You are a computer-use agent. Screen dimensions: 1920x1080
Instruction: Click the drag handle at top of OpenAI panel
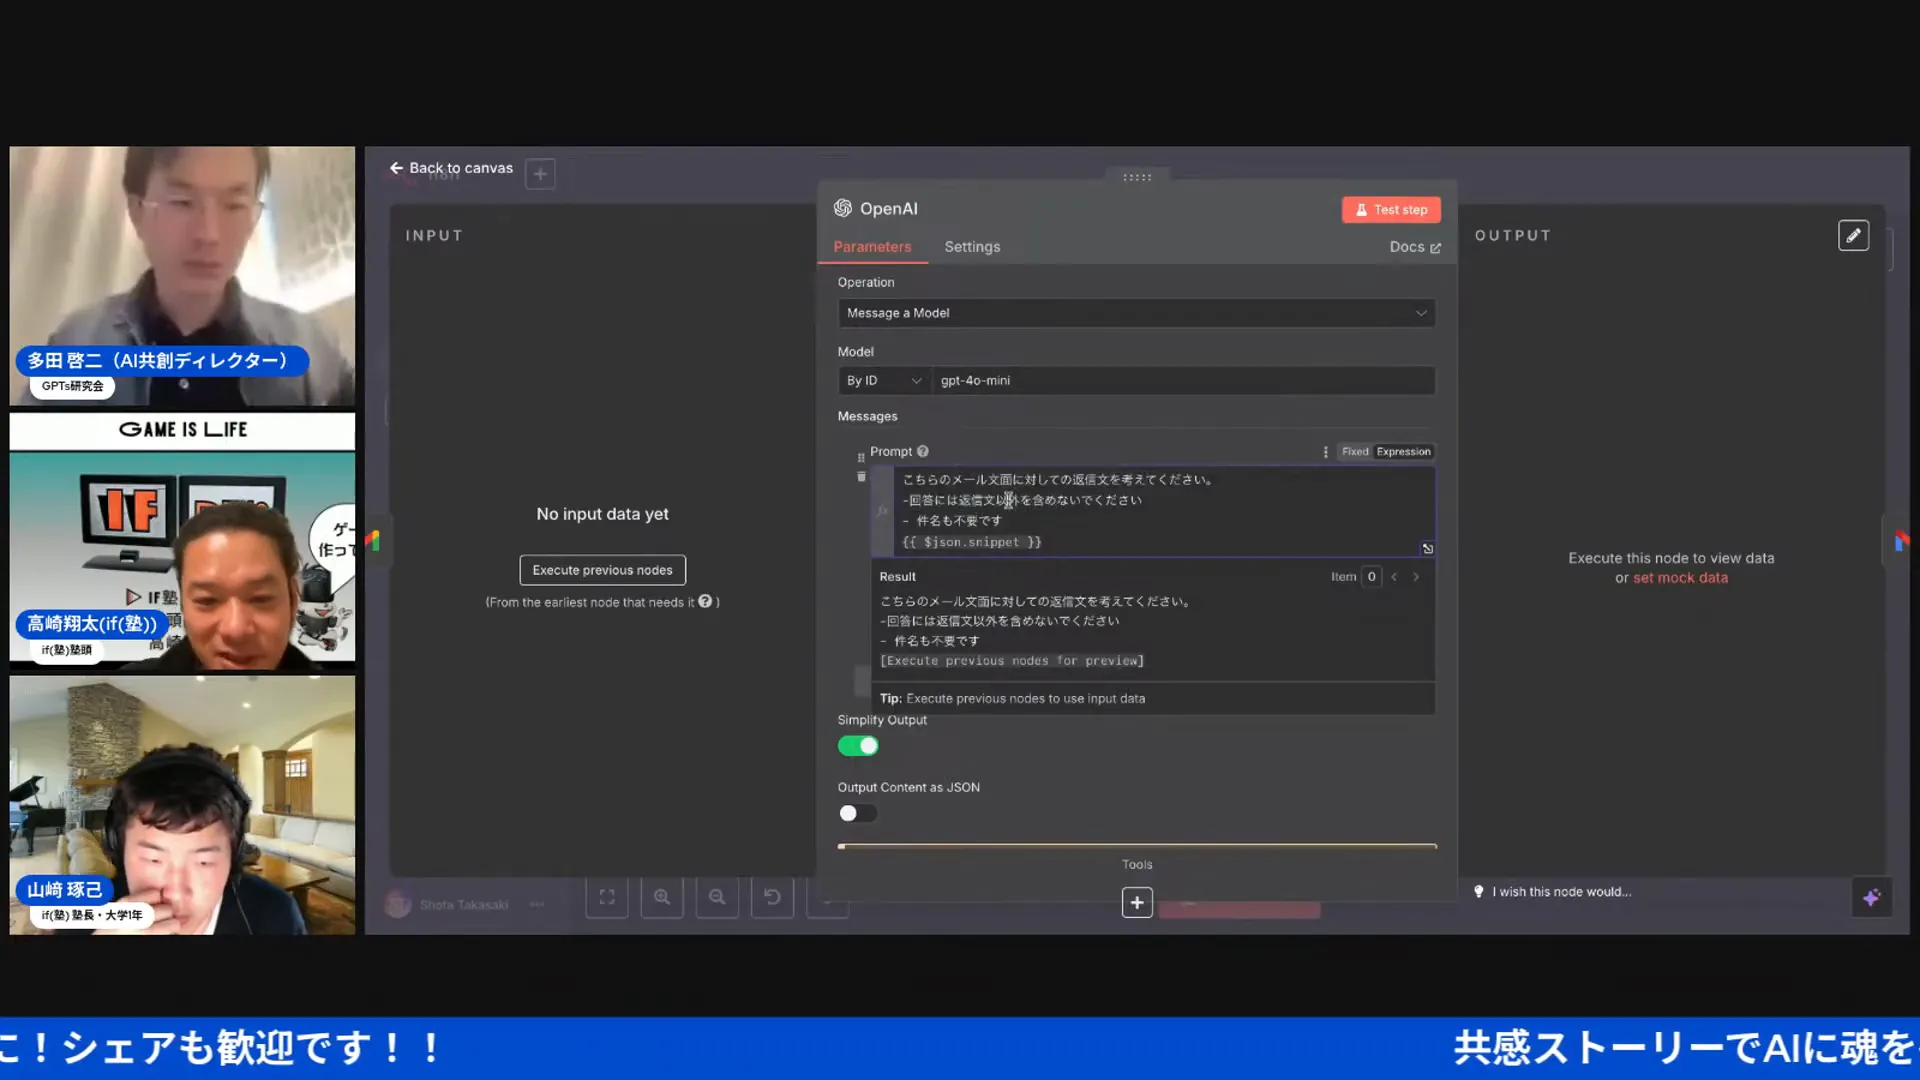pyautogui.click(x=1137, y=177)
